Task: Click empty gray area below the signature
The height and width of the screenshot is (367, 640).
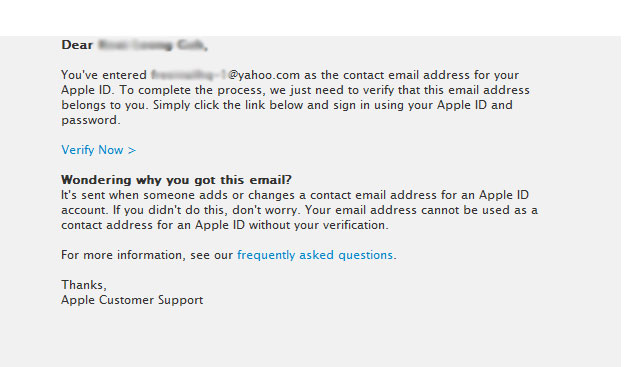Action: point(310,337)
